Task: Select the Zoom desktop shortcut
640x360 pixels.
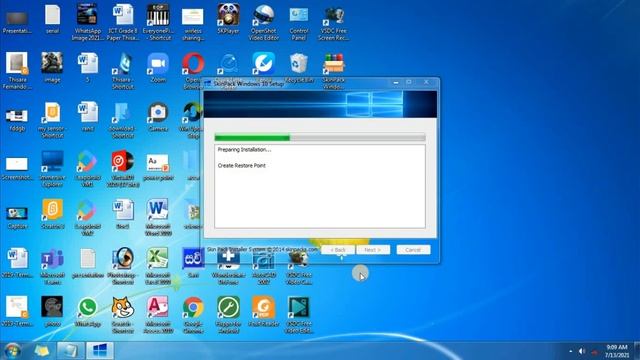Action: click(x=158, y=68)
